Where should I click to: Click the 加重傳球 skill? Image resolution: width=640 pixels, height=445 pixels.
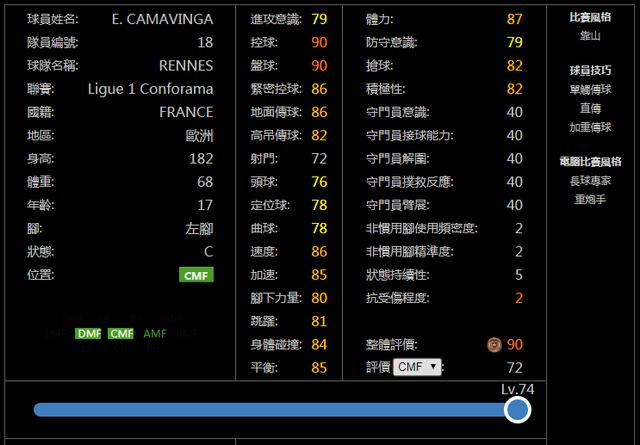pos(590,127)
